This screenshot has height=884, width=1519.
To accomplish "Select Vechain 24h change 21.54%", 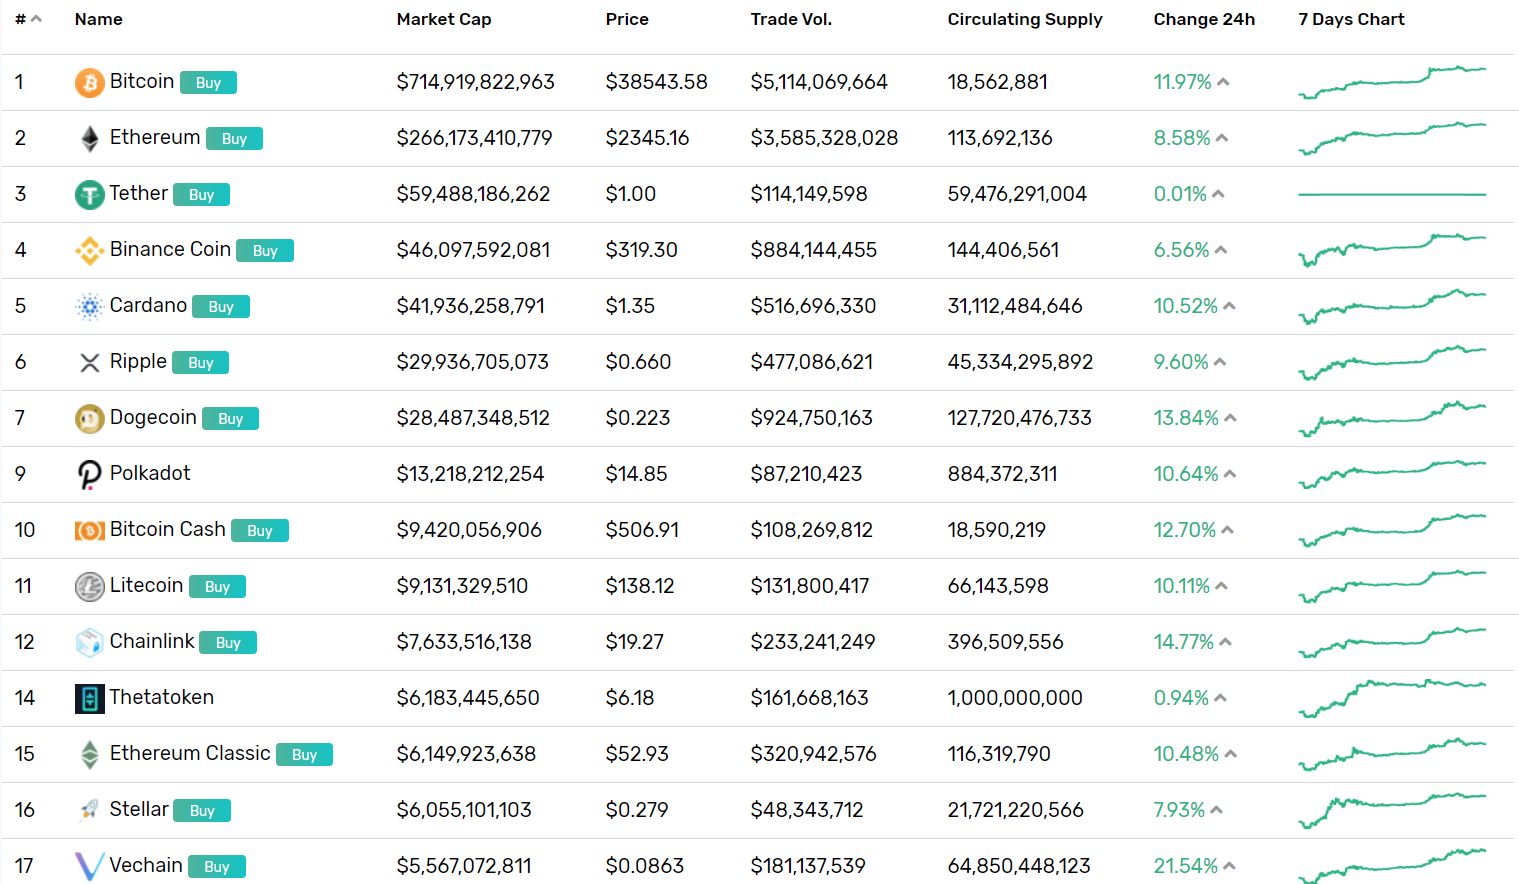I will (x=1186, y=866).
